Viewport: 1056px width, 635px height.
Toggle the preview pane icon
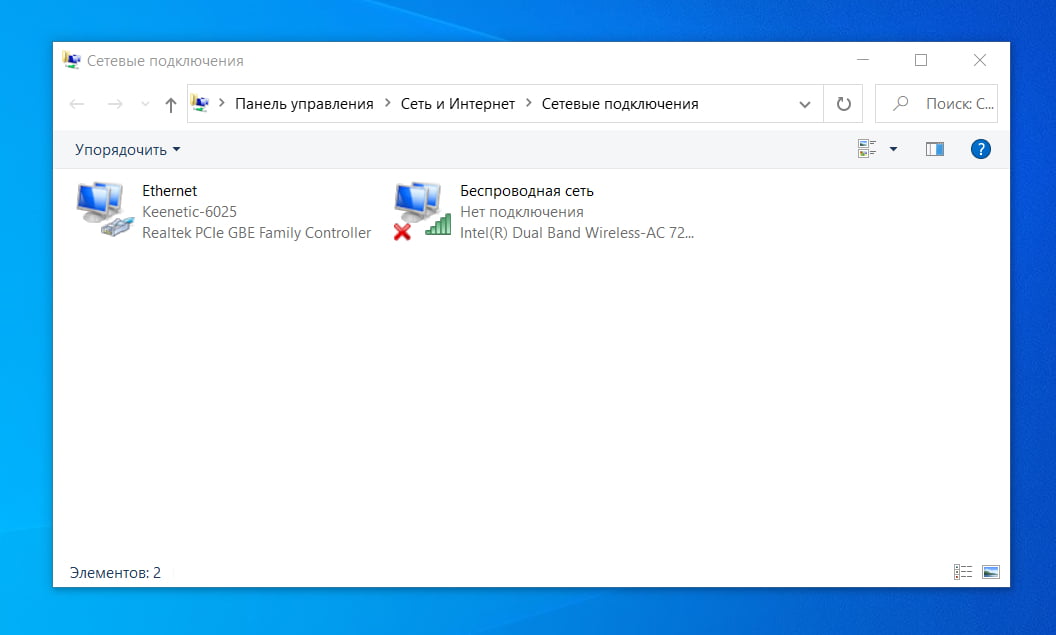pos(935,149)
